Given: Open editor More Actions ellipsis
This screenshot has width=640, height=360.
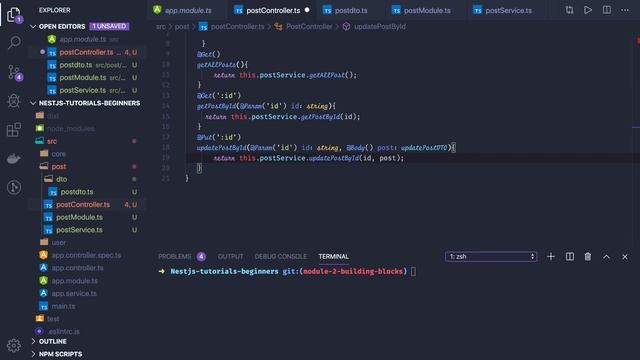Looking at the screenshot, I should tap(625, 10).
